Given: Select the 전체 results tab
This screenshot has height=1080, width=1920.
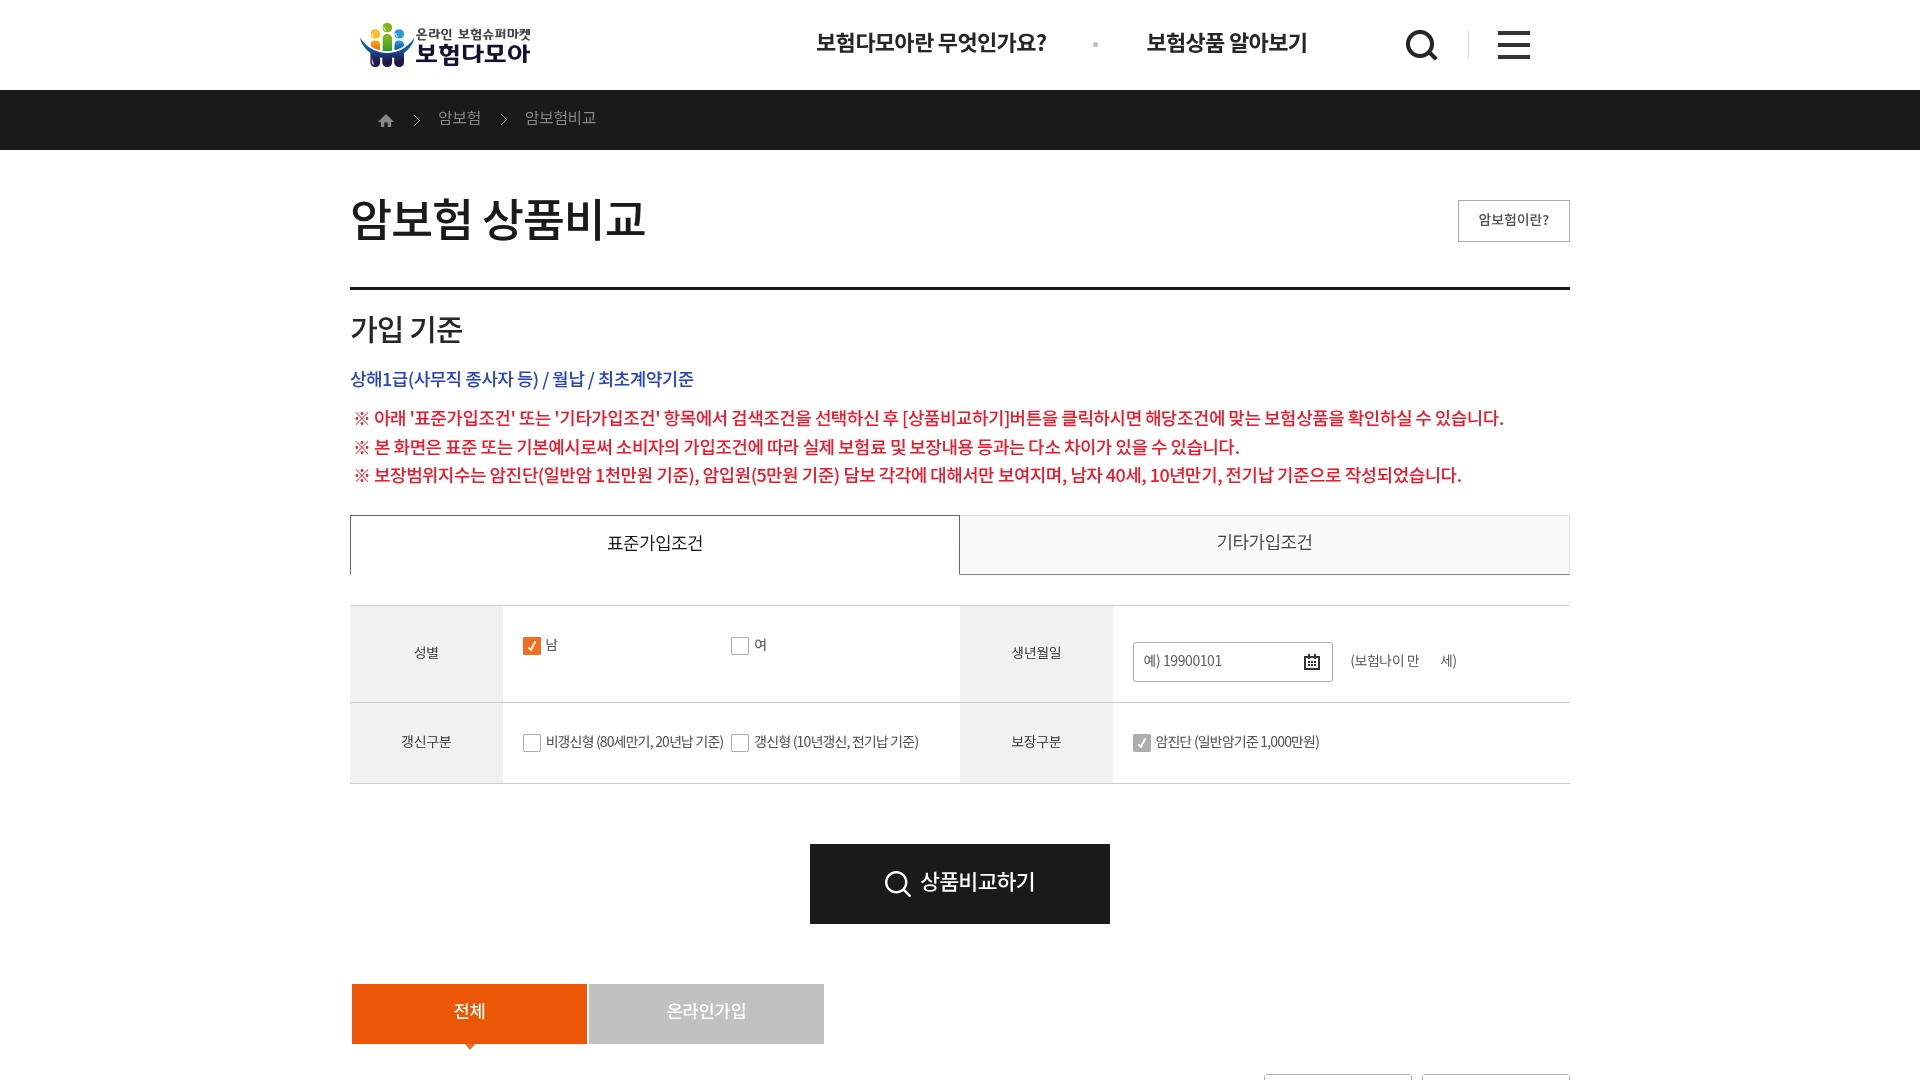Looking at the screenshot, I should [x=469, y=1013].
